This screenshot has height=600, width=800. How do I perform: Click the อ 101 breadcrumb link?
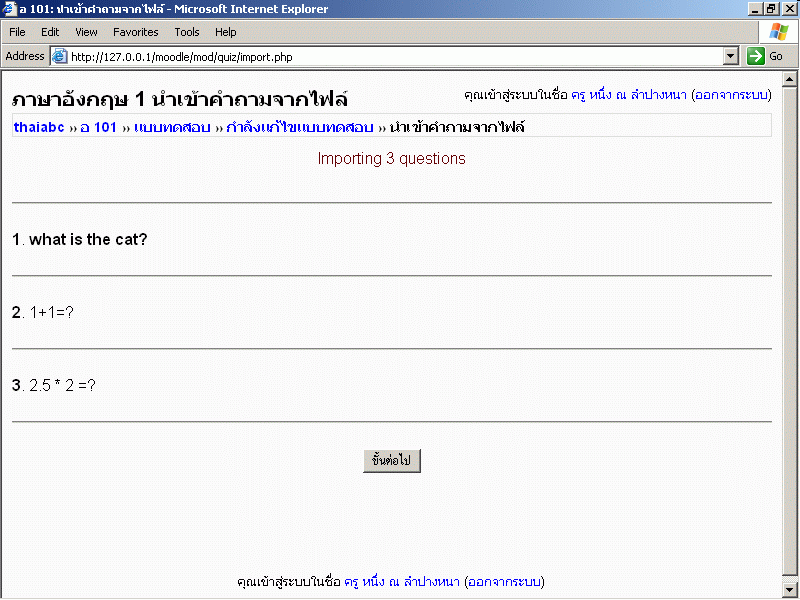click(x=99, y=127)
